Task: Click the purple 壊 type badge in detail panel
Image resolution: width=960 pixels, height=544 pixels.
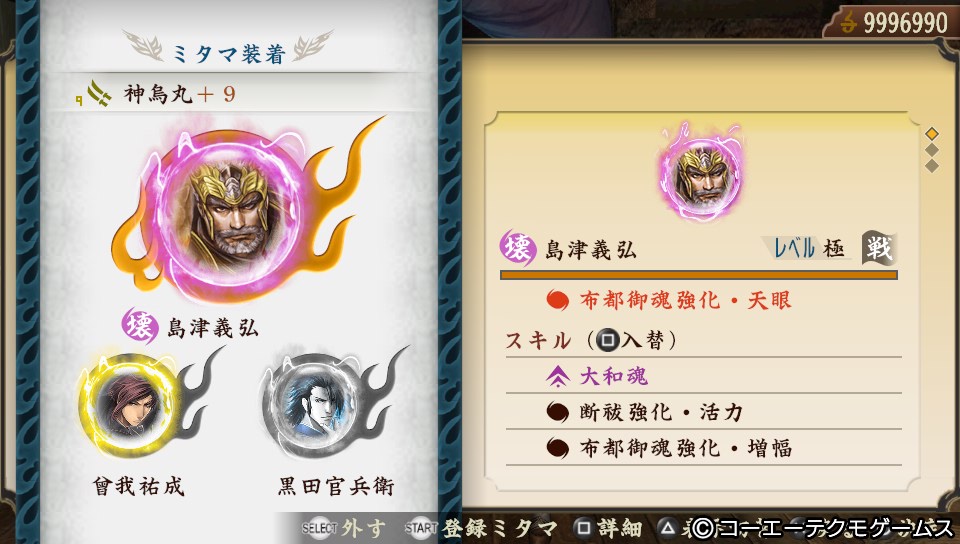Action: [517, 248]
